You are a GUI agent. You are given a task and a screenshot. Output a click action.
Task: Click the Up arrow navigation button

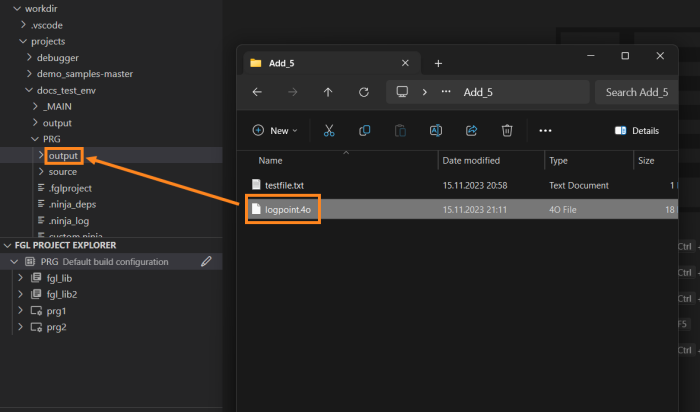[x=328, y=92]
